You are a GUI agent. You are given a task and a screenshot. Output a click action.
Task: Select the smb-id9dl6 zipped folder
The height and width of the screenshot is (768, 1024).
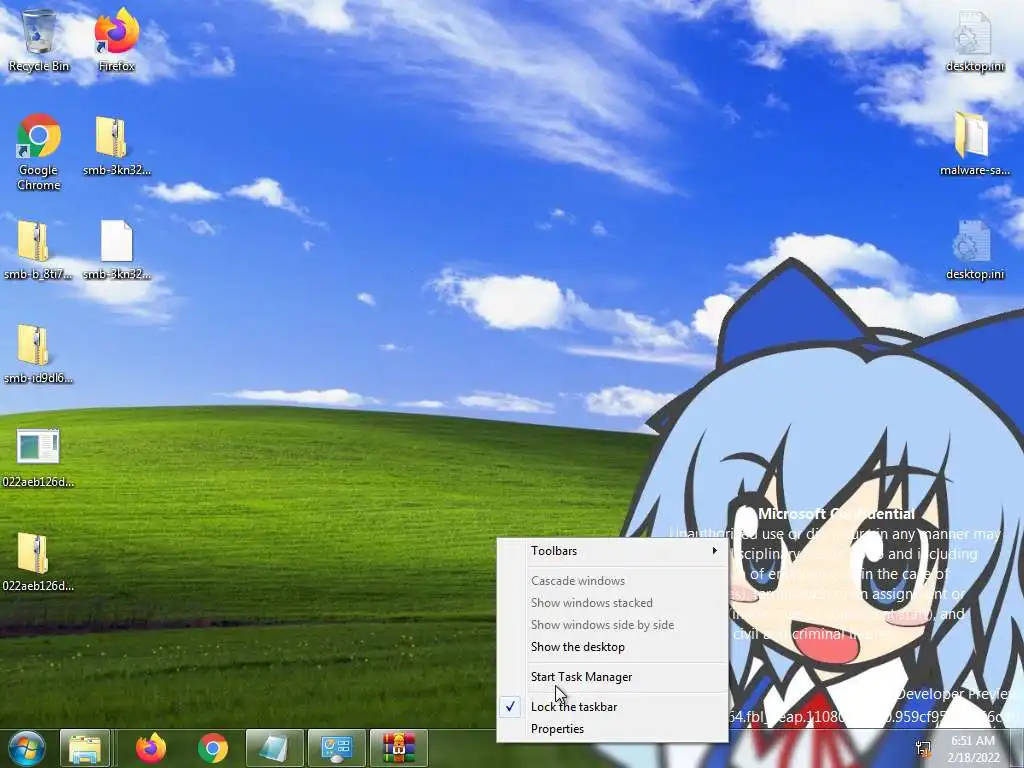click(x=38, y=353)
